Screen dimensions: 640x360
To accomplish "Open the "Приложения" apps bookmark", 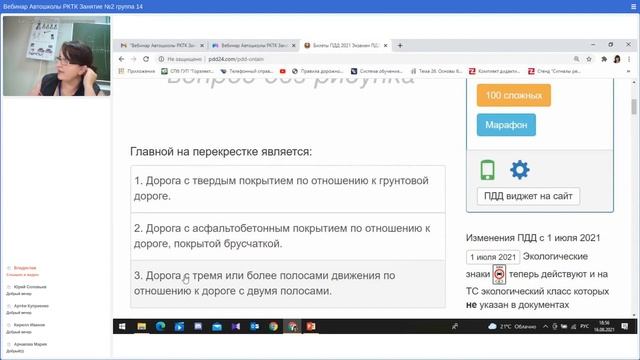I will (137, 71).
